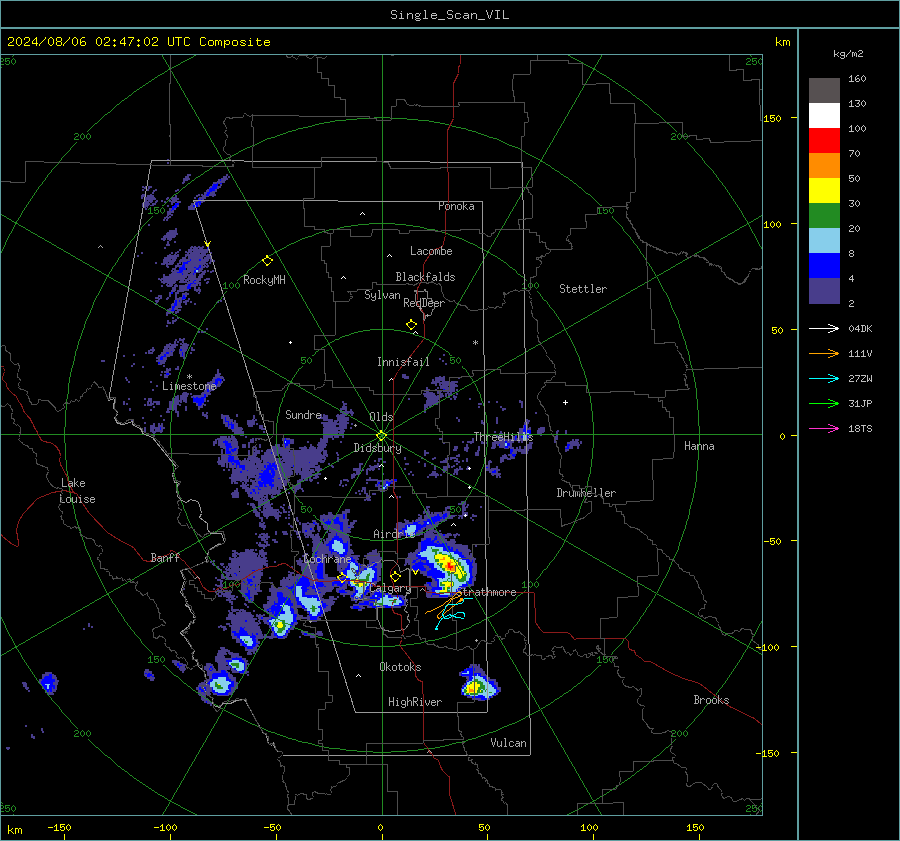
Task: Click the Lacombe town label
Action: [431, 251]
